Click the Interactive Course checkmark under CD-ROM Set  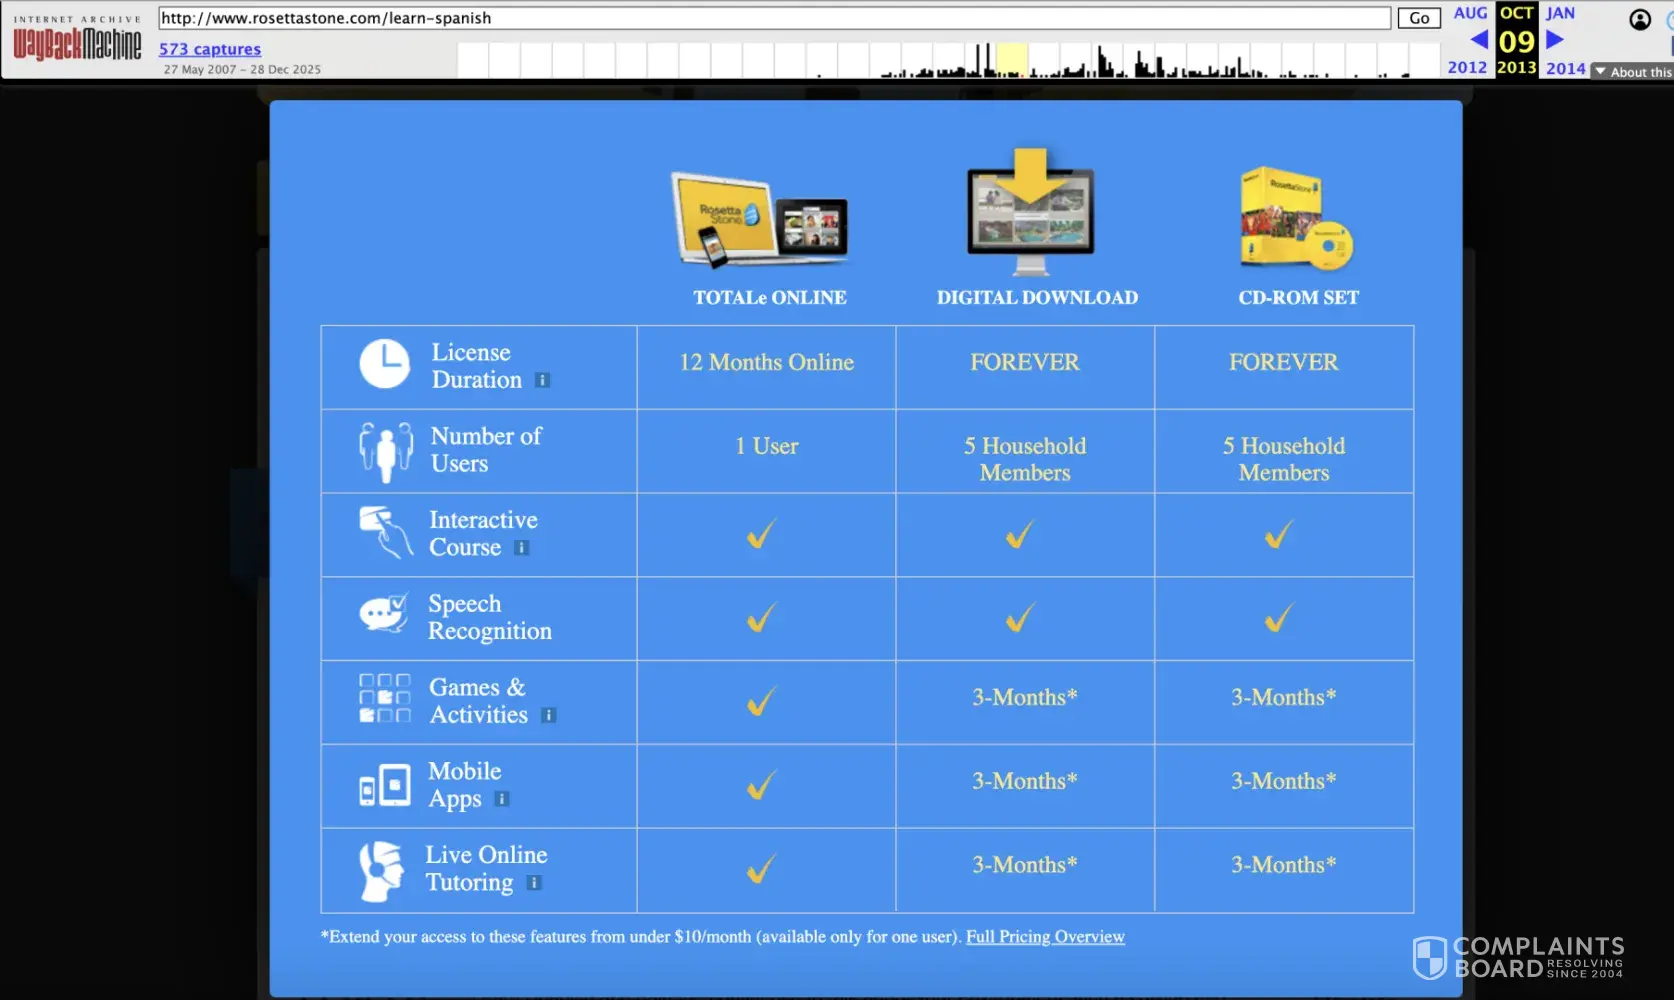tap(1279, 535)
